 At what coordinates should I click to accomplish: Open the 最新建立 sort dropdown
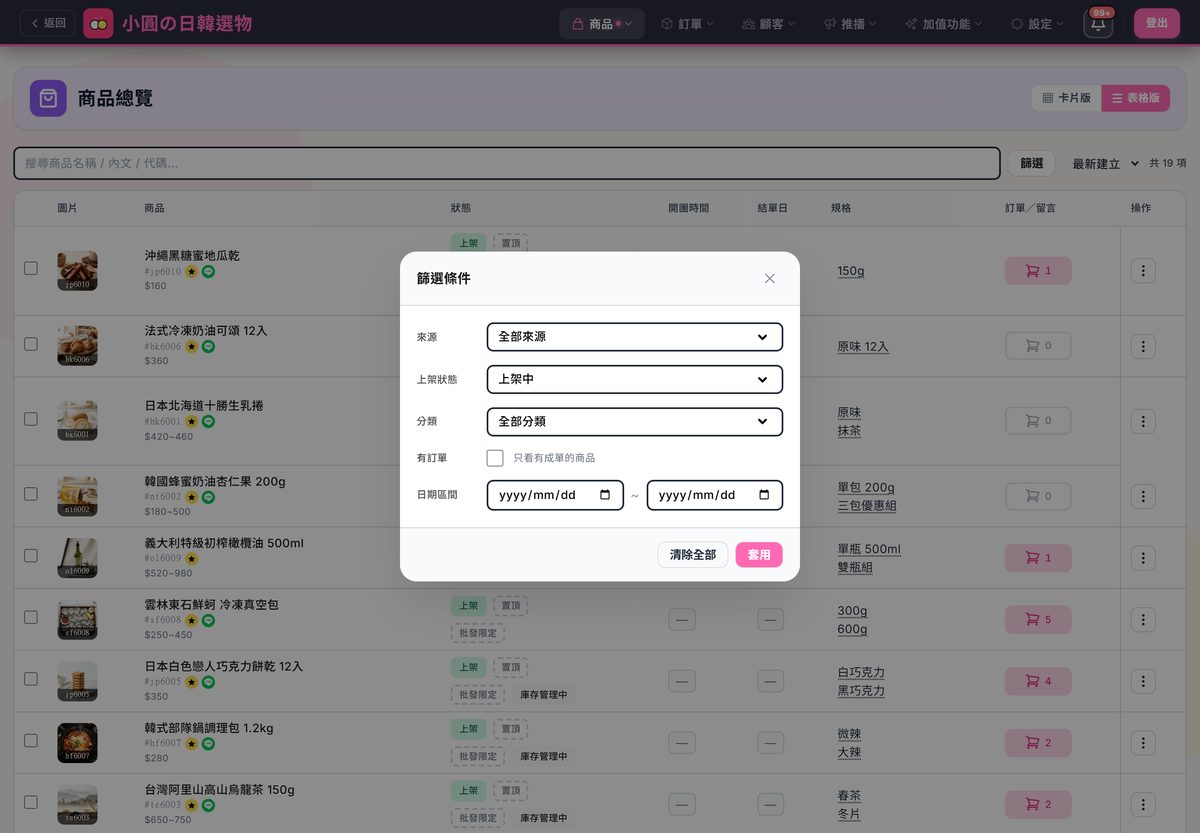(1105, 163)
